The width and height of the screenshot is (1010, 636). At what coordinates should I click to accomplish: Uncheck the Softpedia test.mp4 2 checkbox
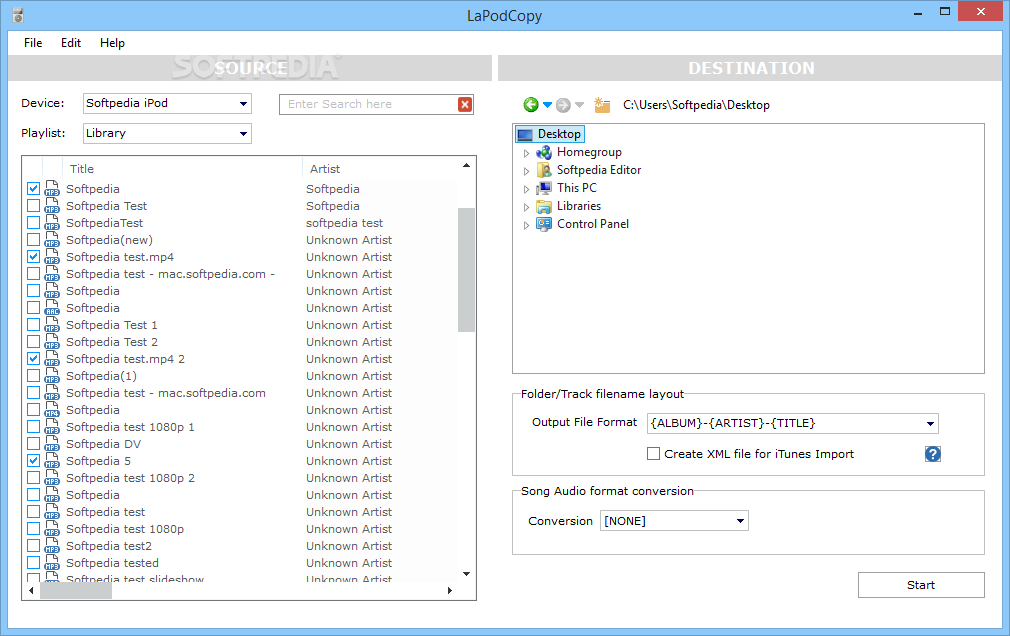click(x=33, y=359)
